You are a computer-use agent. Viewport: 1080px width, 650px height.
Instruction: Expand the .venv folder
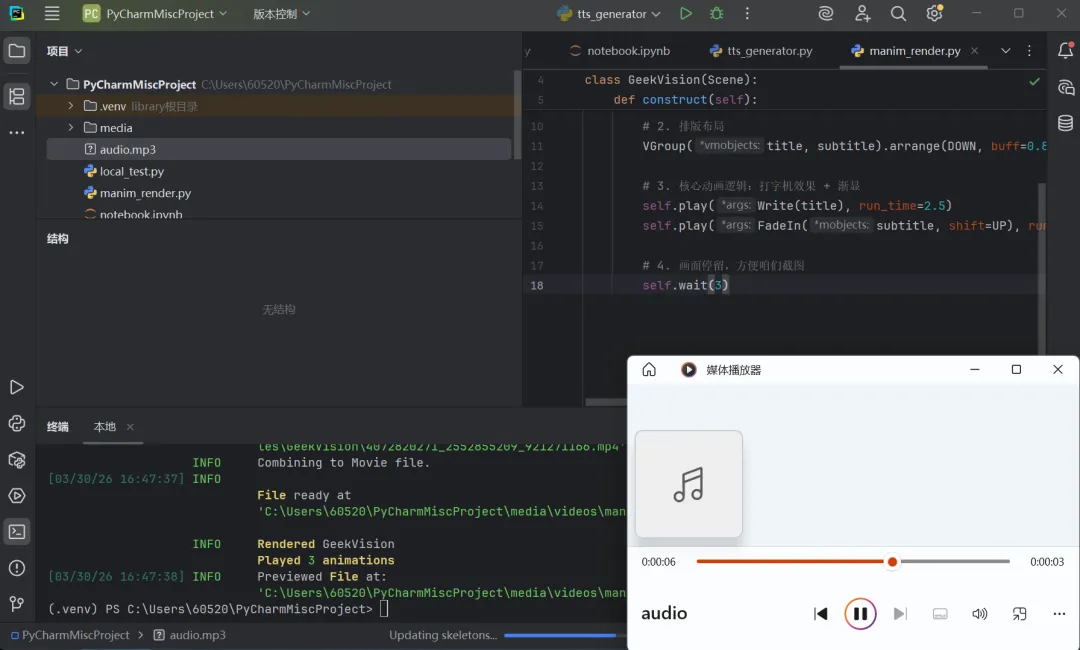coord(70,106)
